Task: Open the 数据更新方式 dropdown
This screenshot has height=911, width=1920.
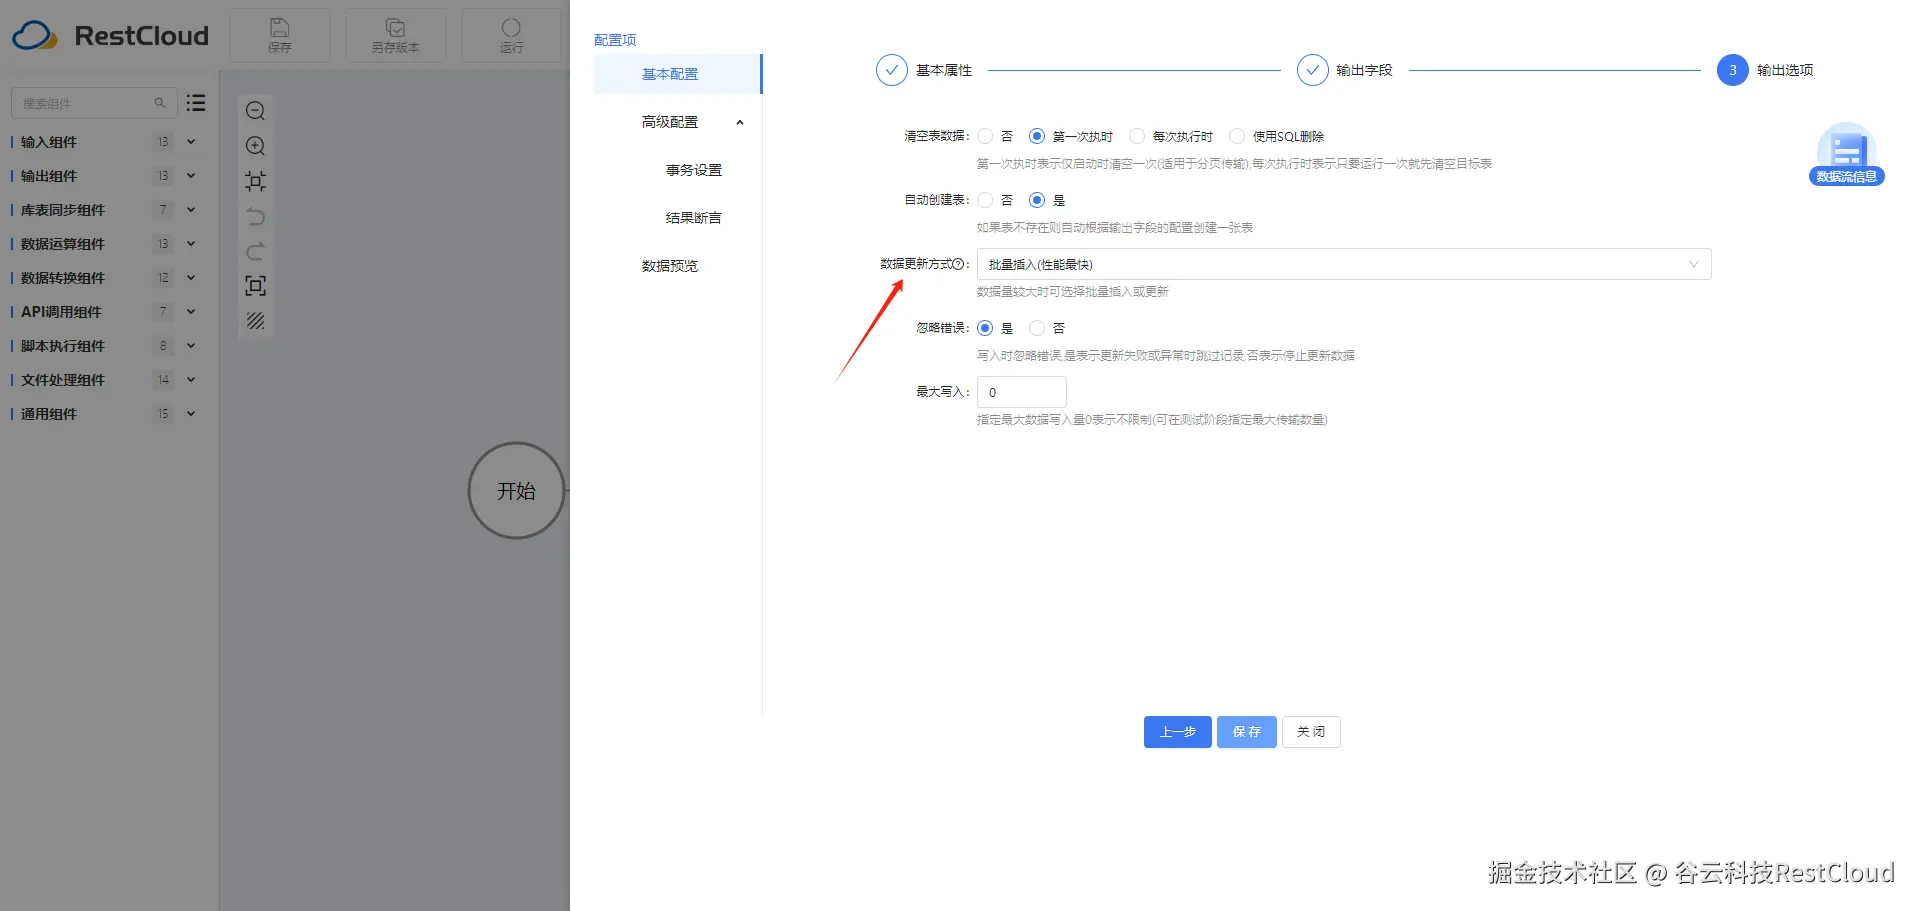Action: pos(1344,264)
